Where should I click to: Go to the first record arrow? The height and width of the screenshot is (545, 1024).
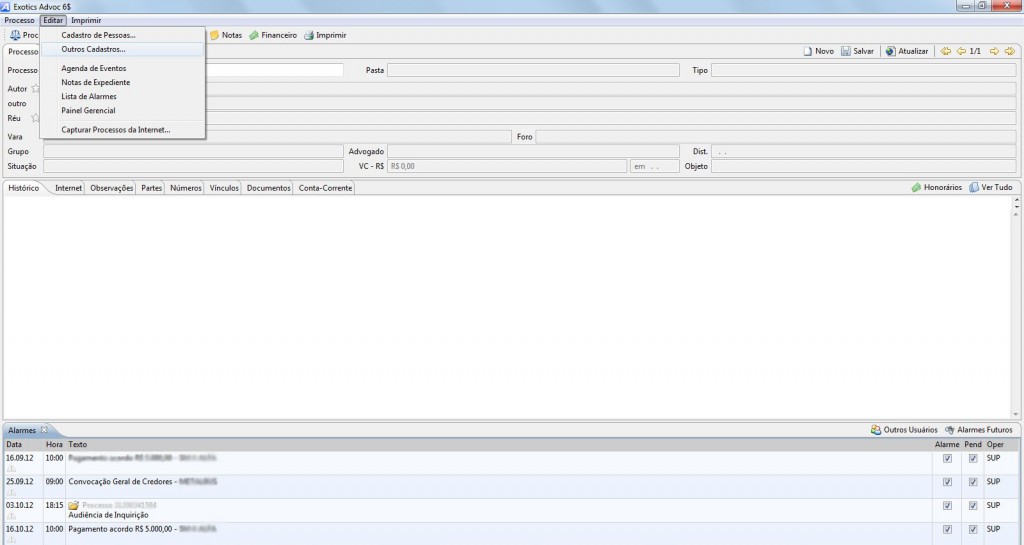coord(946,51)
